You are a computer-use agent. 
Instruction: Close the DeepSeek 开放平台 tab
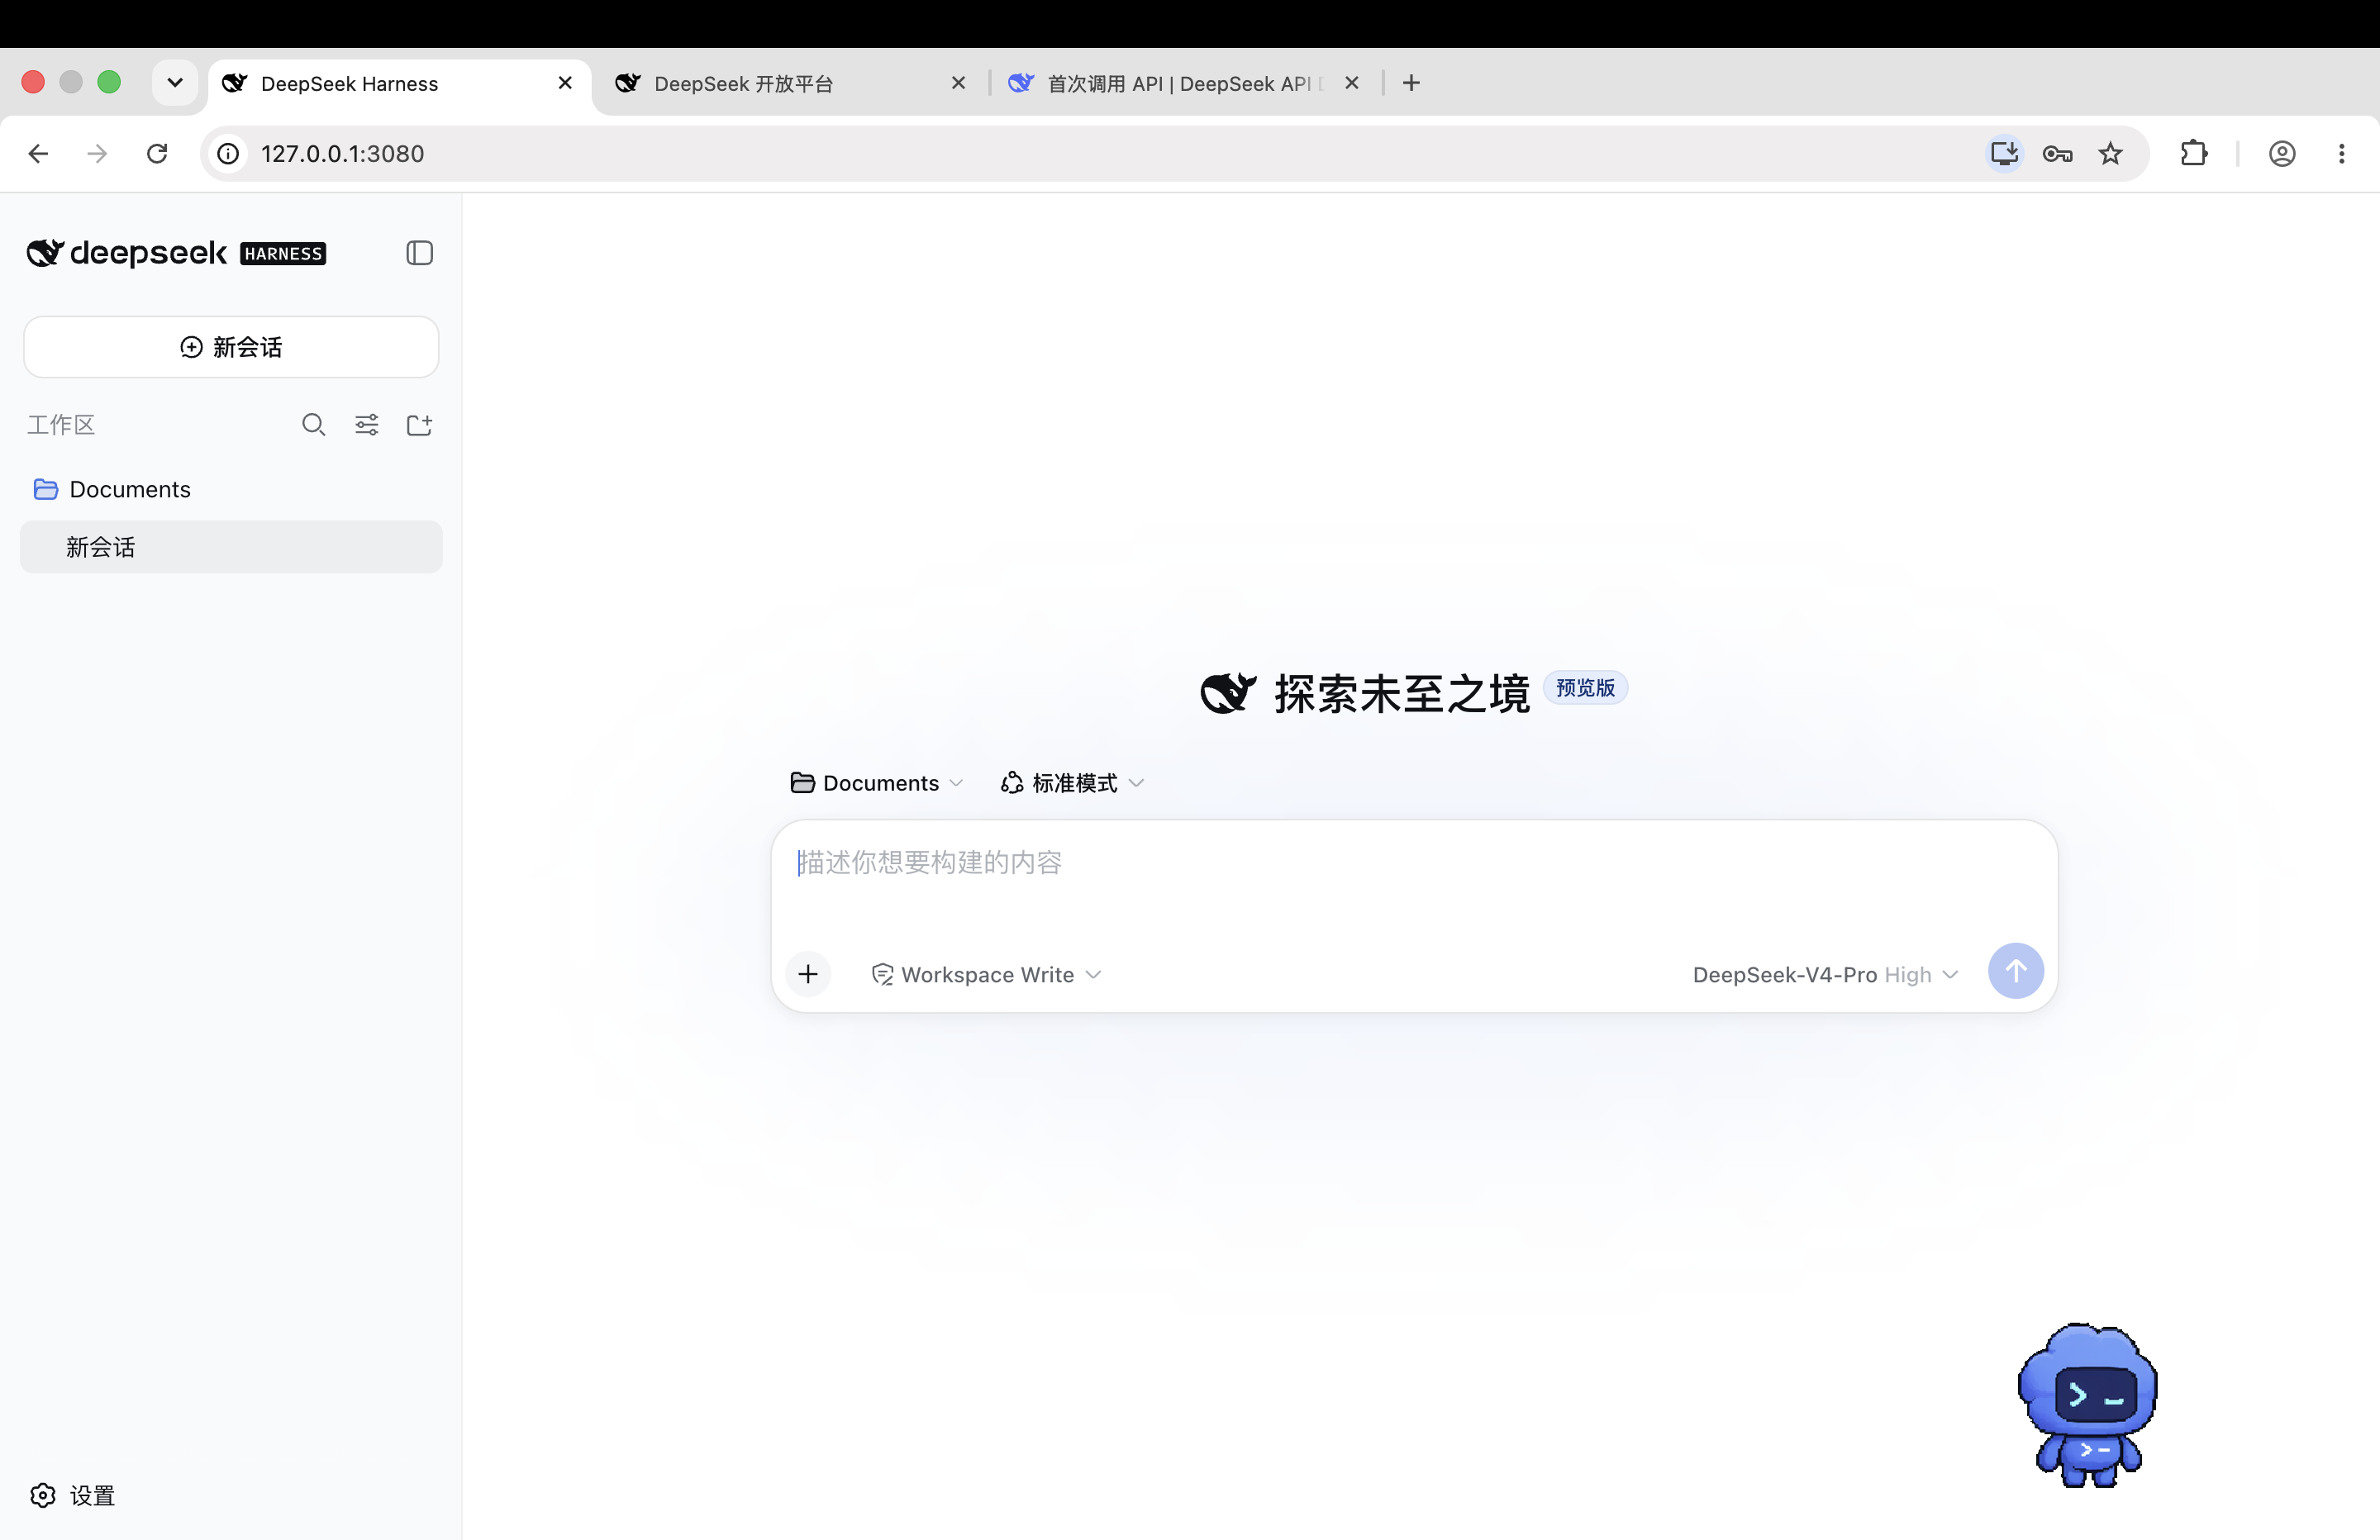pyautogui.click(x=958, y=83)
